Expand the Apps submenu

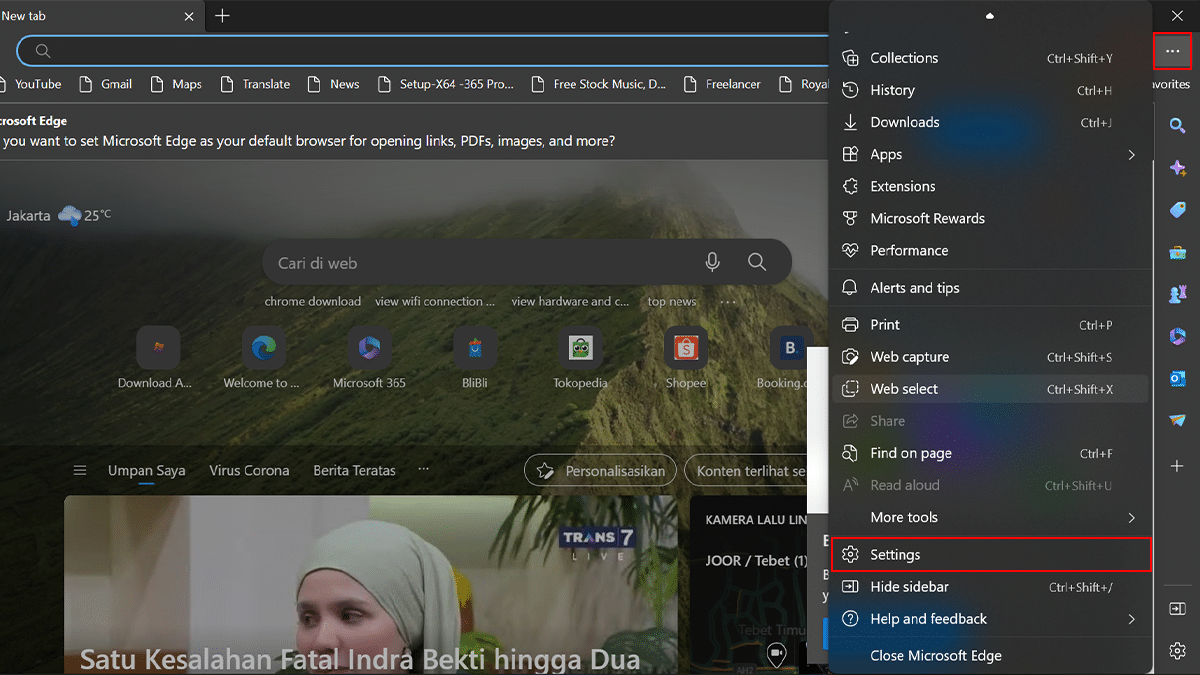tap(990, 154)
